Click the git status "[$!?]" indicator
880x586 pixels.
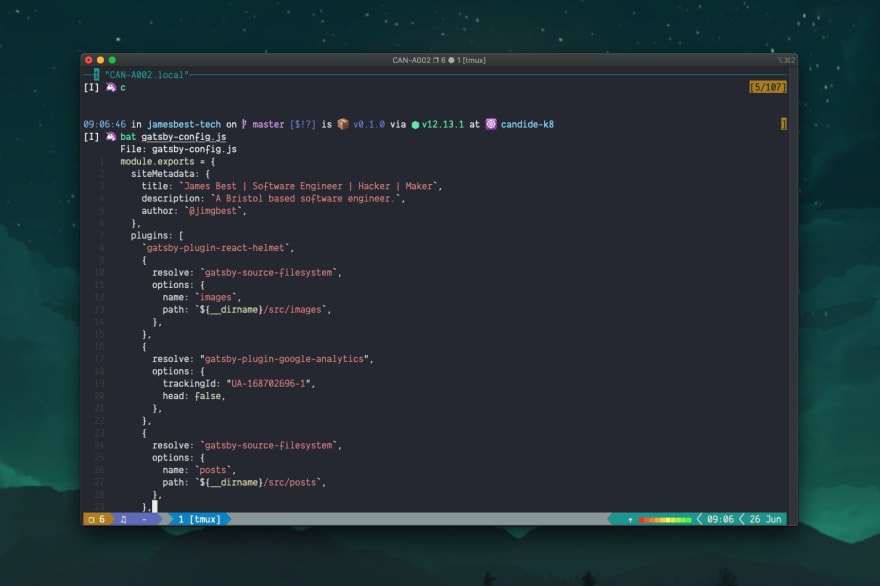point(302,124)
